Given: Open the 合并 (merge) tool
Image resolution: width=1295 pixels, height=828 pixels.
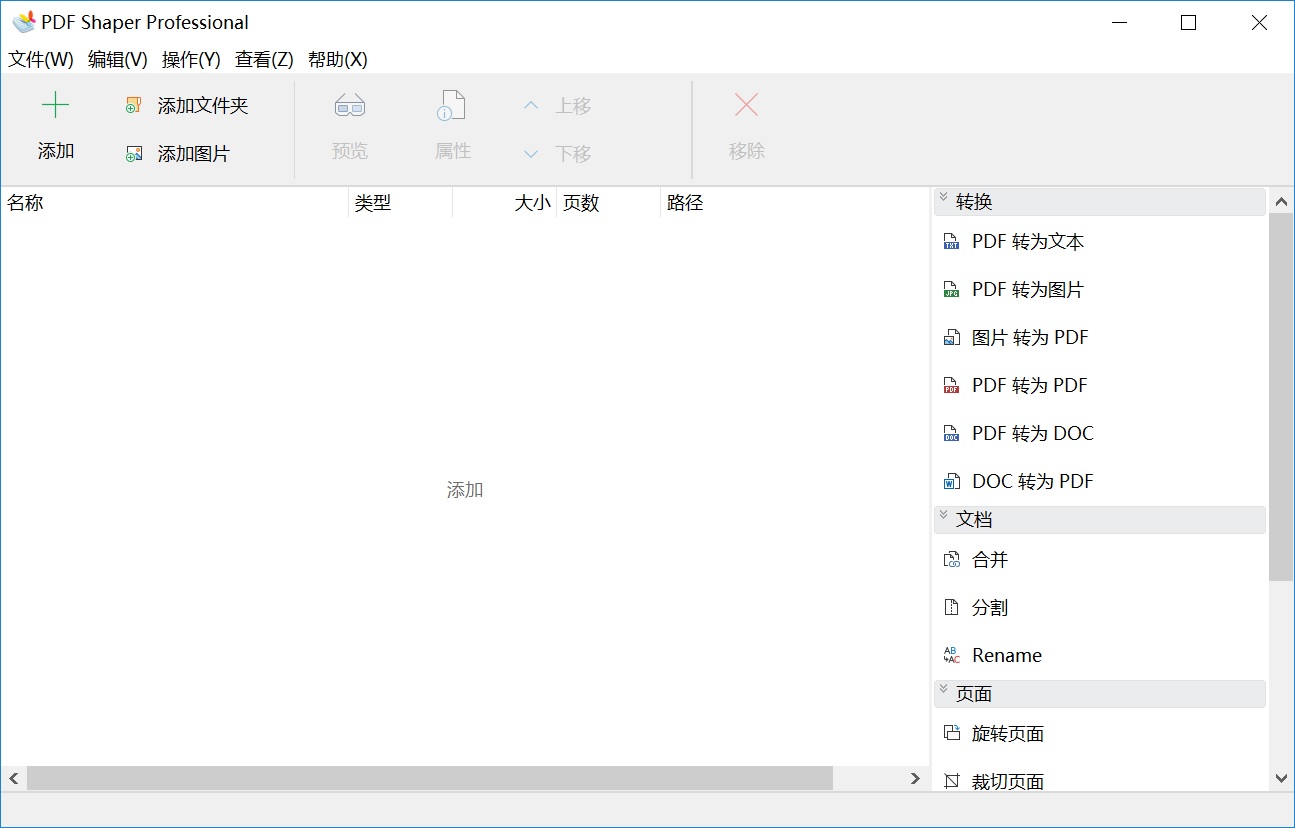Looking at the screenshot, I should click(989, 560).
